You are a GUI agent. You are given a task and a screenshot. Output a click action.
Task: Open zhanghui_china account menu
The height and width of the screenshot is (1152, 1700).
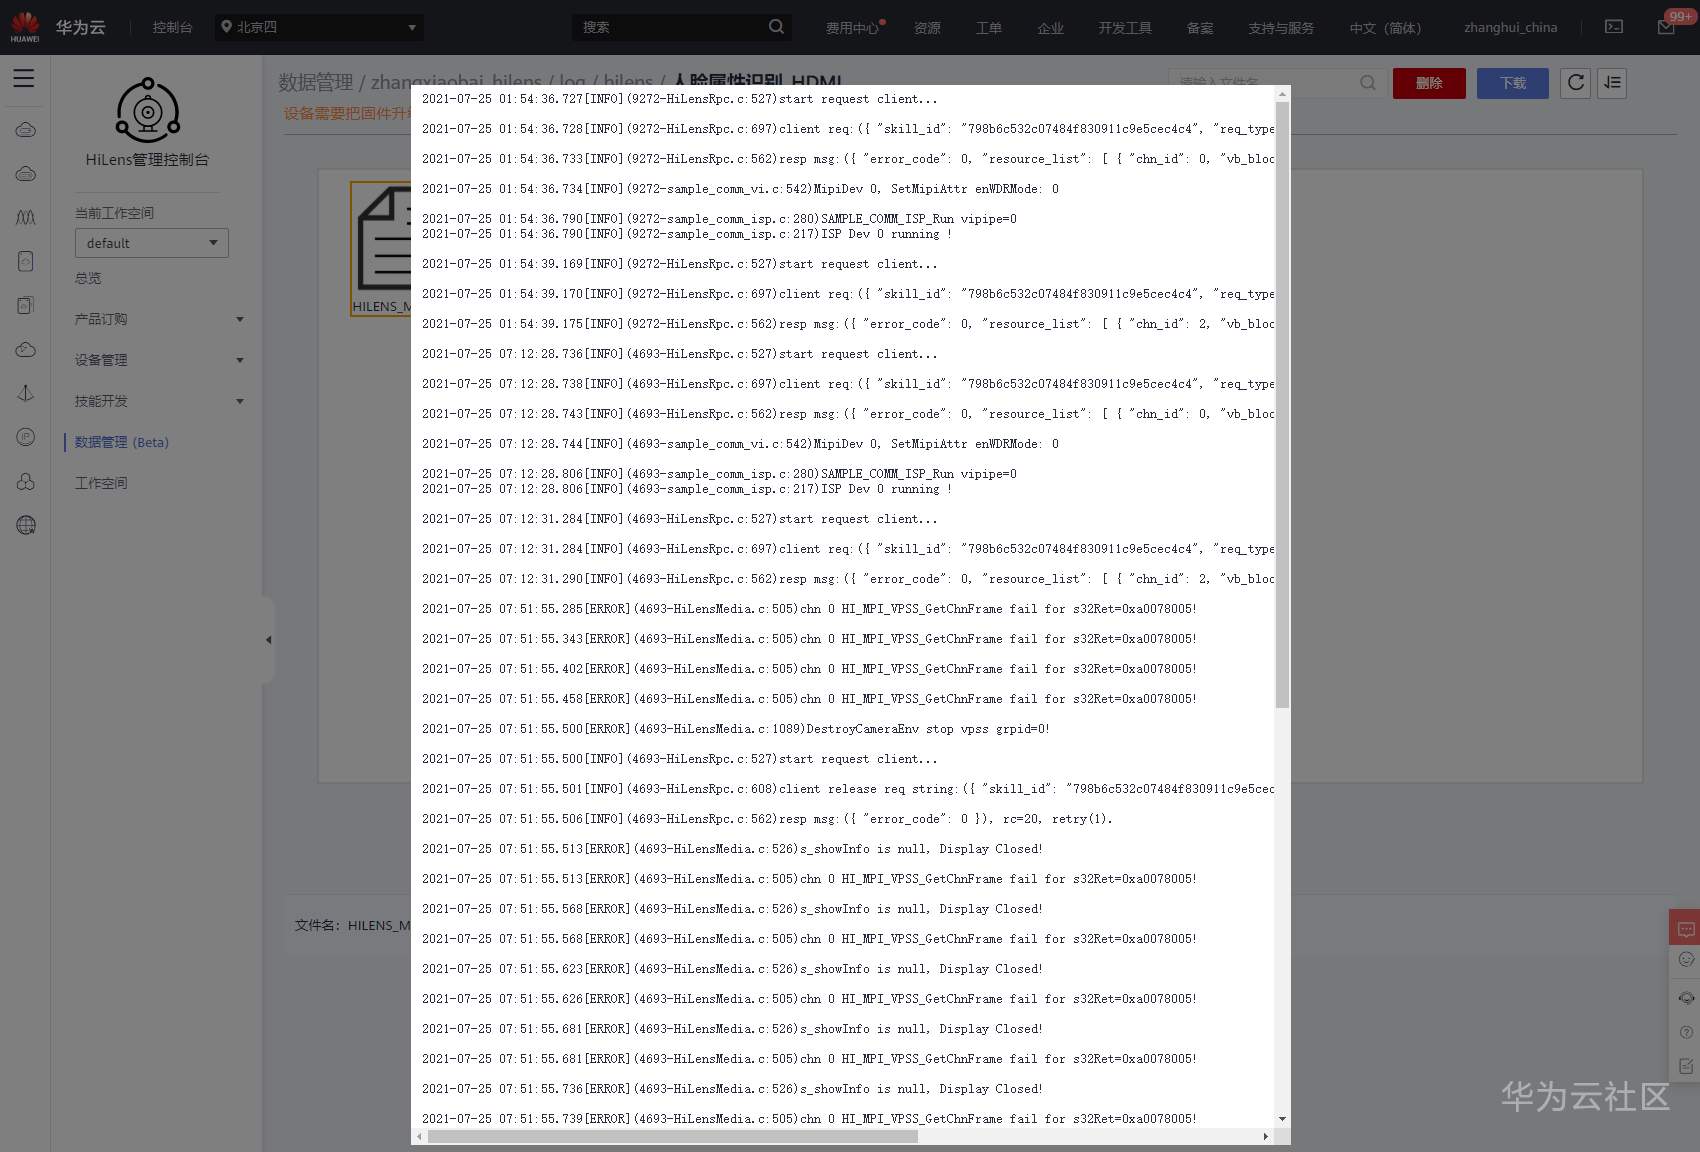click(1510, 28)
